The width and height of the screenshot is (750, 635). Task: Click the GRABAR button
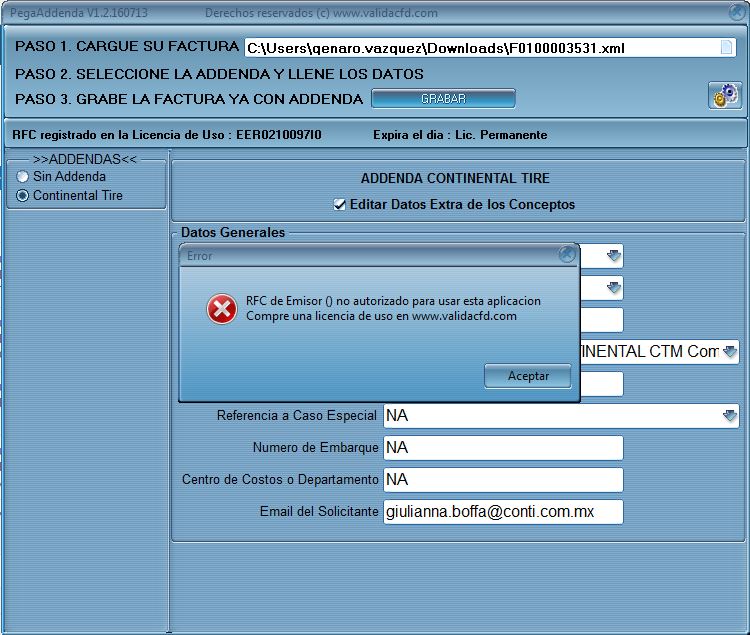tap(443, 99)
